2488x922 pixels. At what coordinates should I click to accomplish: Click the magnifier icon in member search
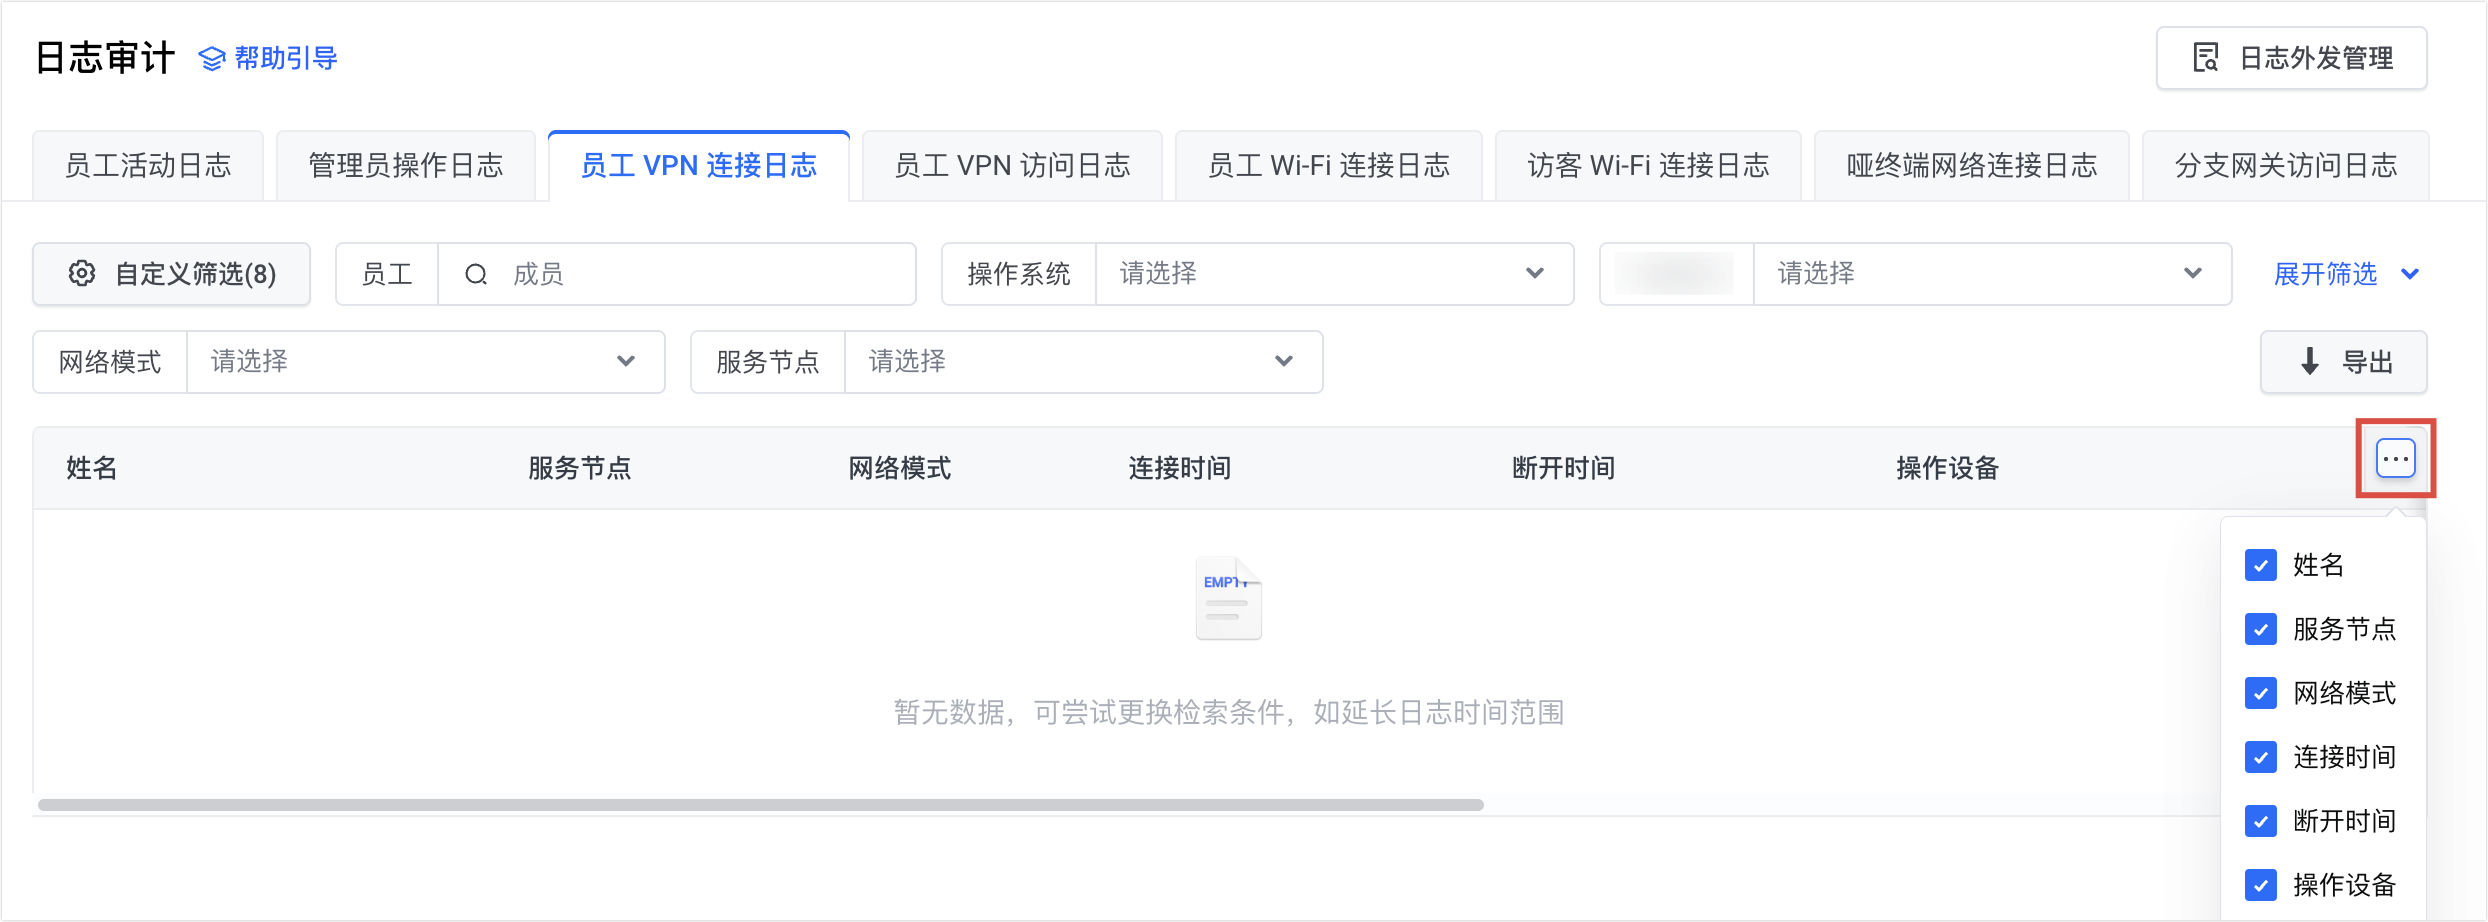pos(476,274)
